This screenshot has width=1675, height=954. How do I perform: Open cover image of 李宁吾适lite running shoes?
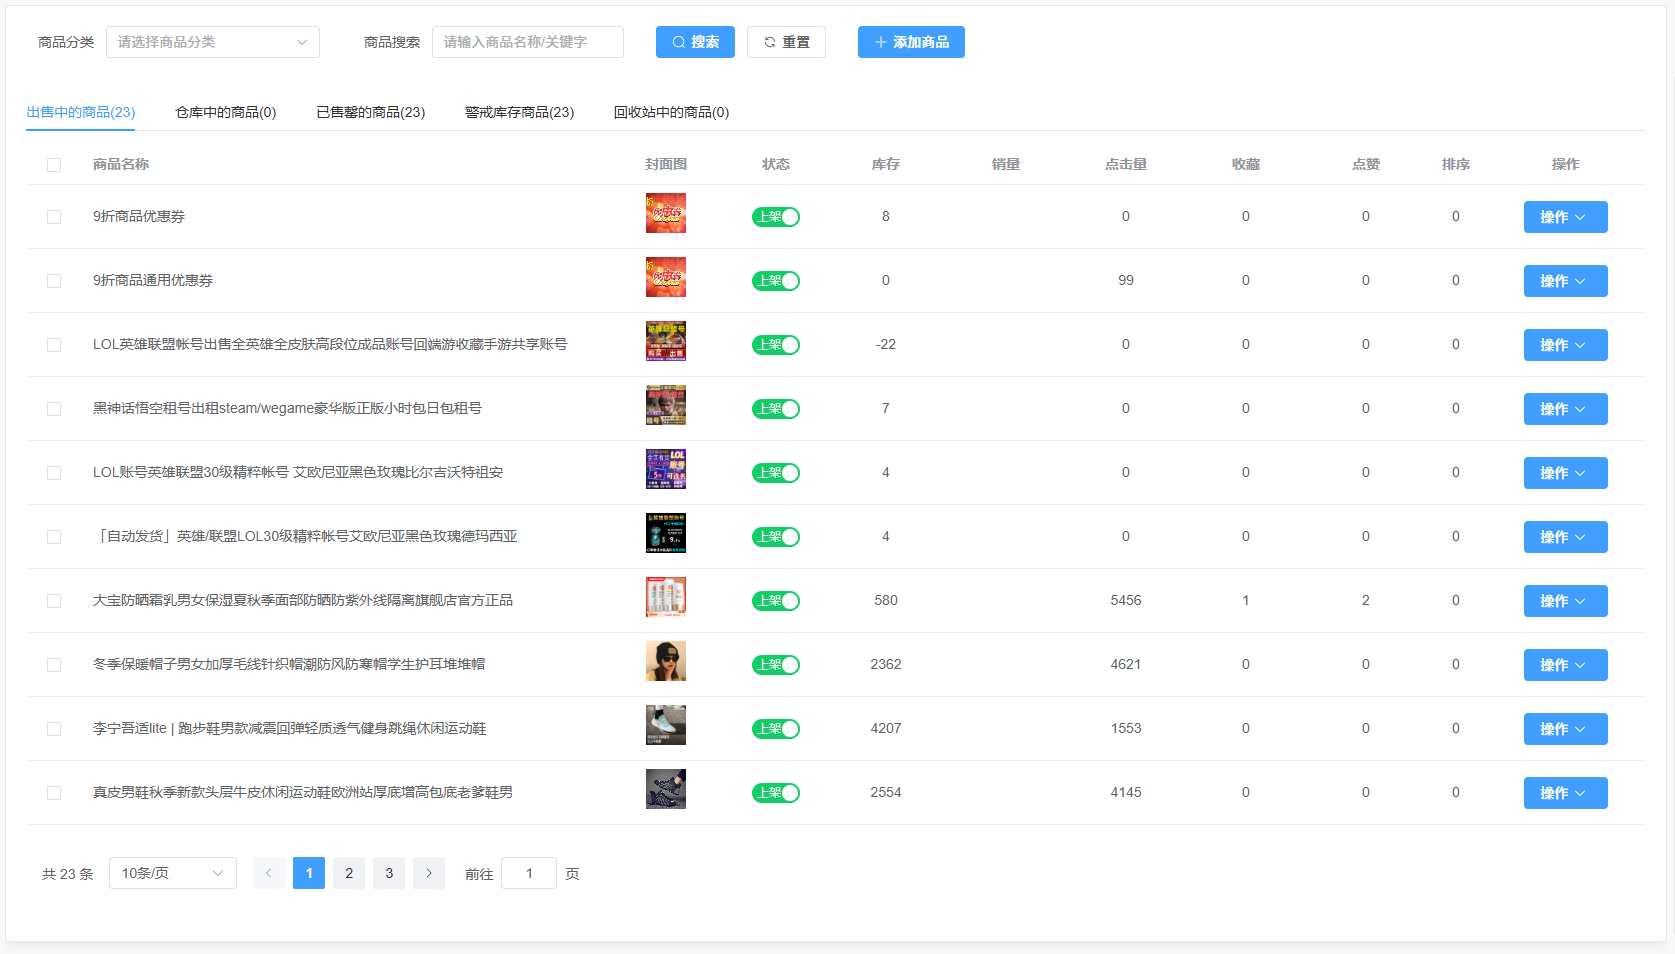[665, 725]
